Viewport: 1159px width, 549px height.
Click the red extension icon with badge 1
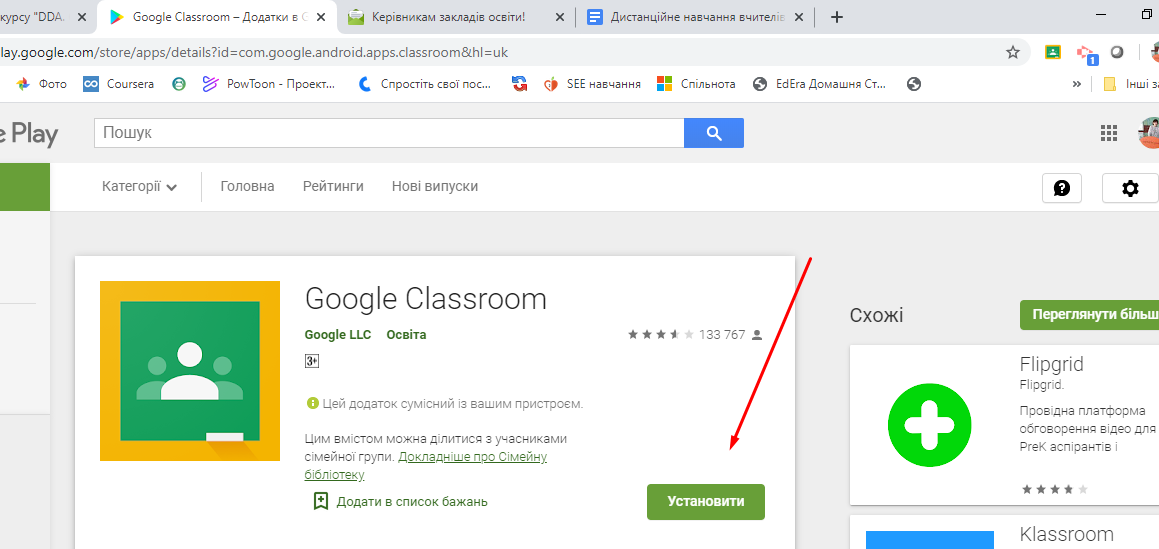point(1087,54)
